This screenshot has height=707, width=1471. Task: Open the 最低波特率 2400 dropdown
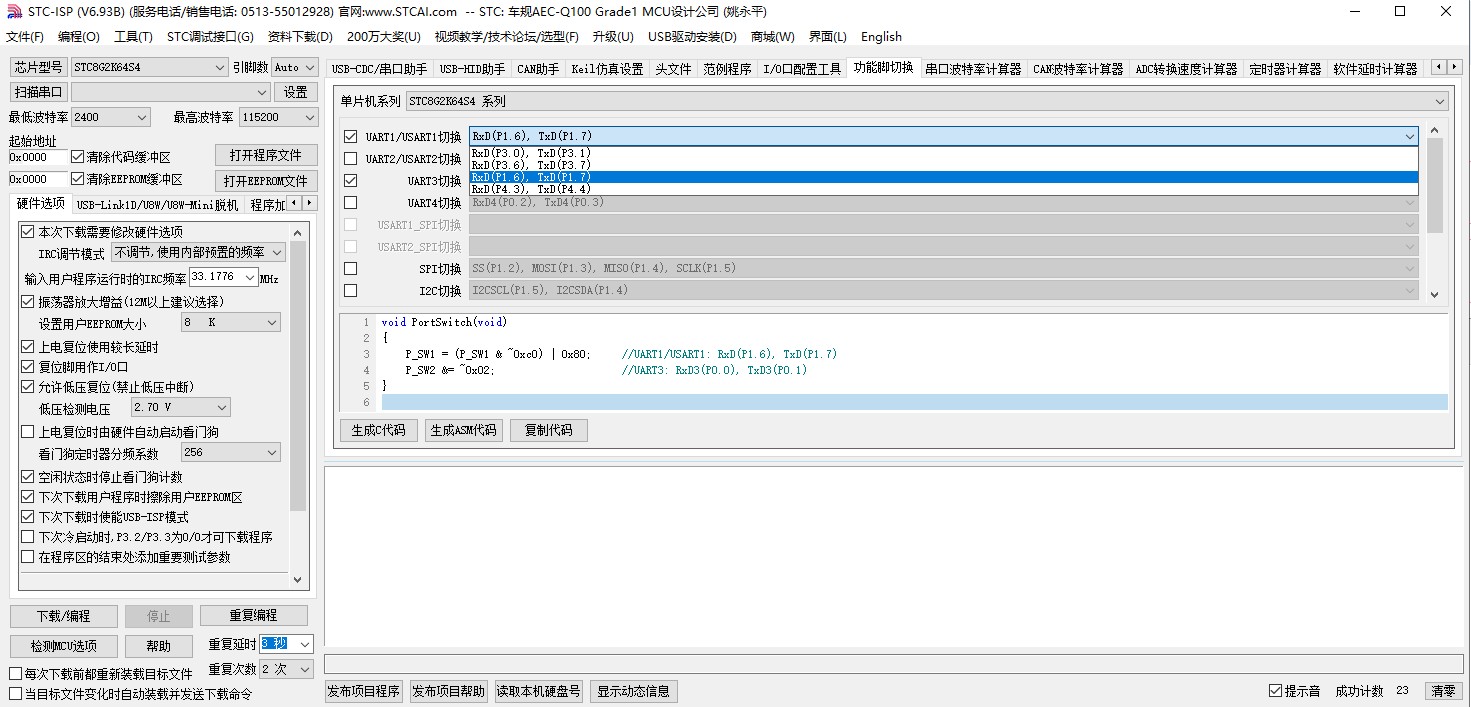pyautogui.click(x=110, y=117)
